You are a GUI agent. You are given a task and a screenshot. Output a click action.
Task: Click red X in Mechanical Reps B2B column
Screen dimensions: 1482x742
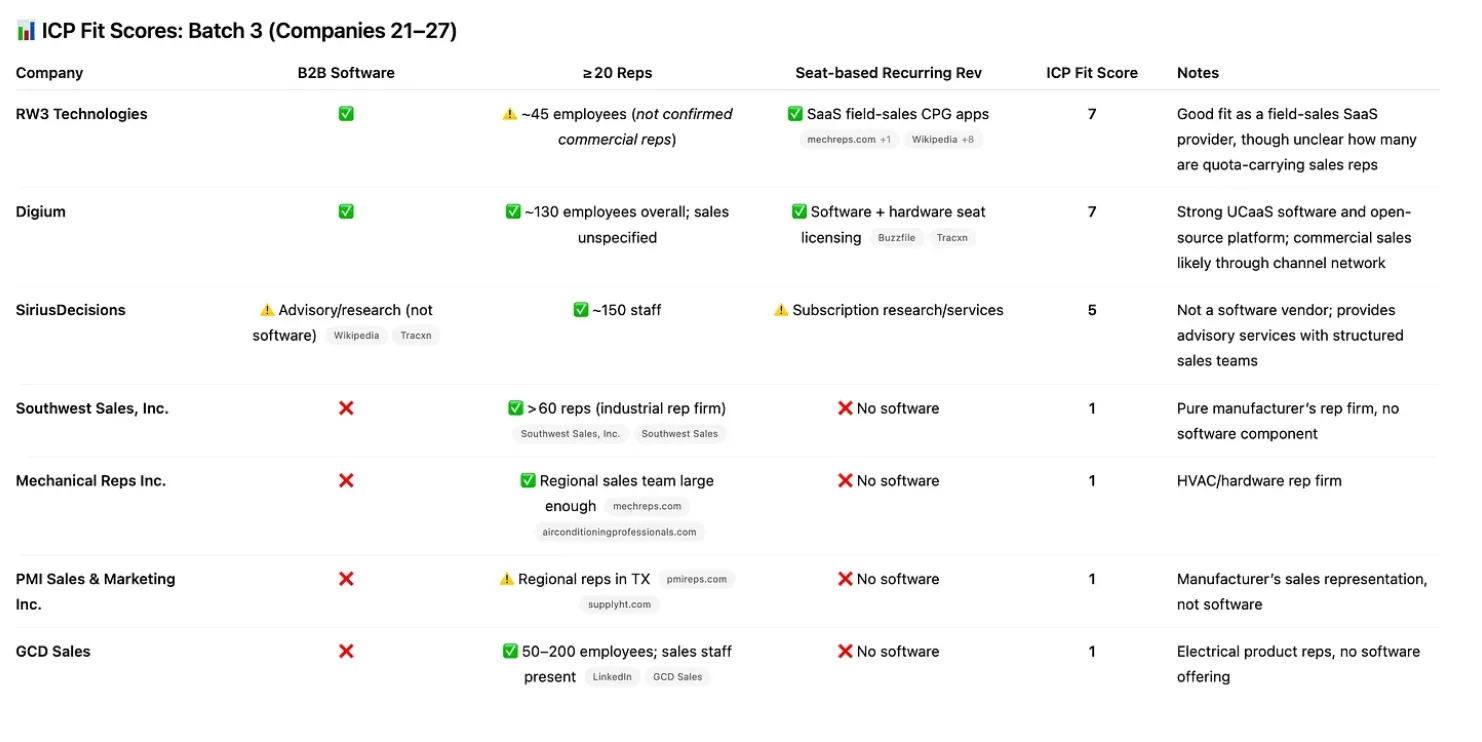346,481
